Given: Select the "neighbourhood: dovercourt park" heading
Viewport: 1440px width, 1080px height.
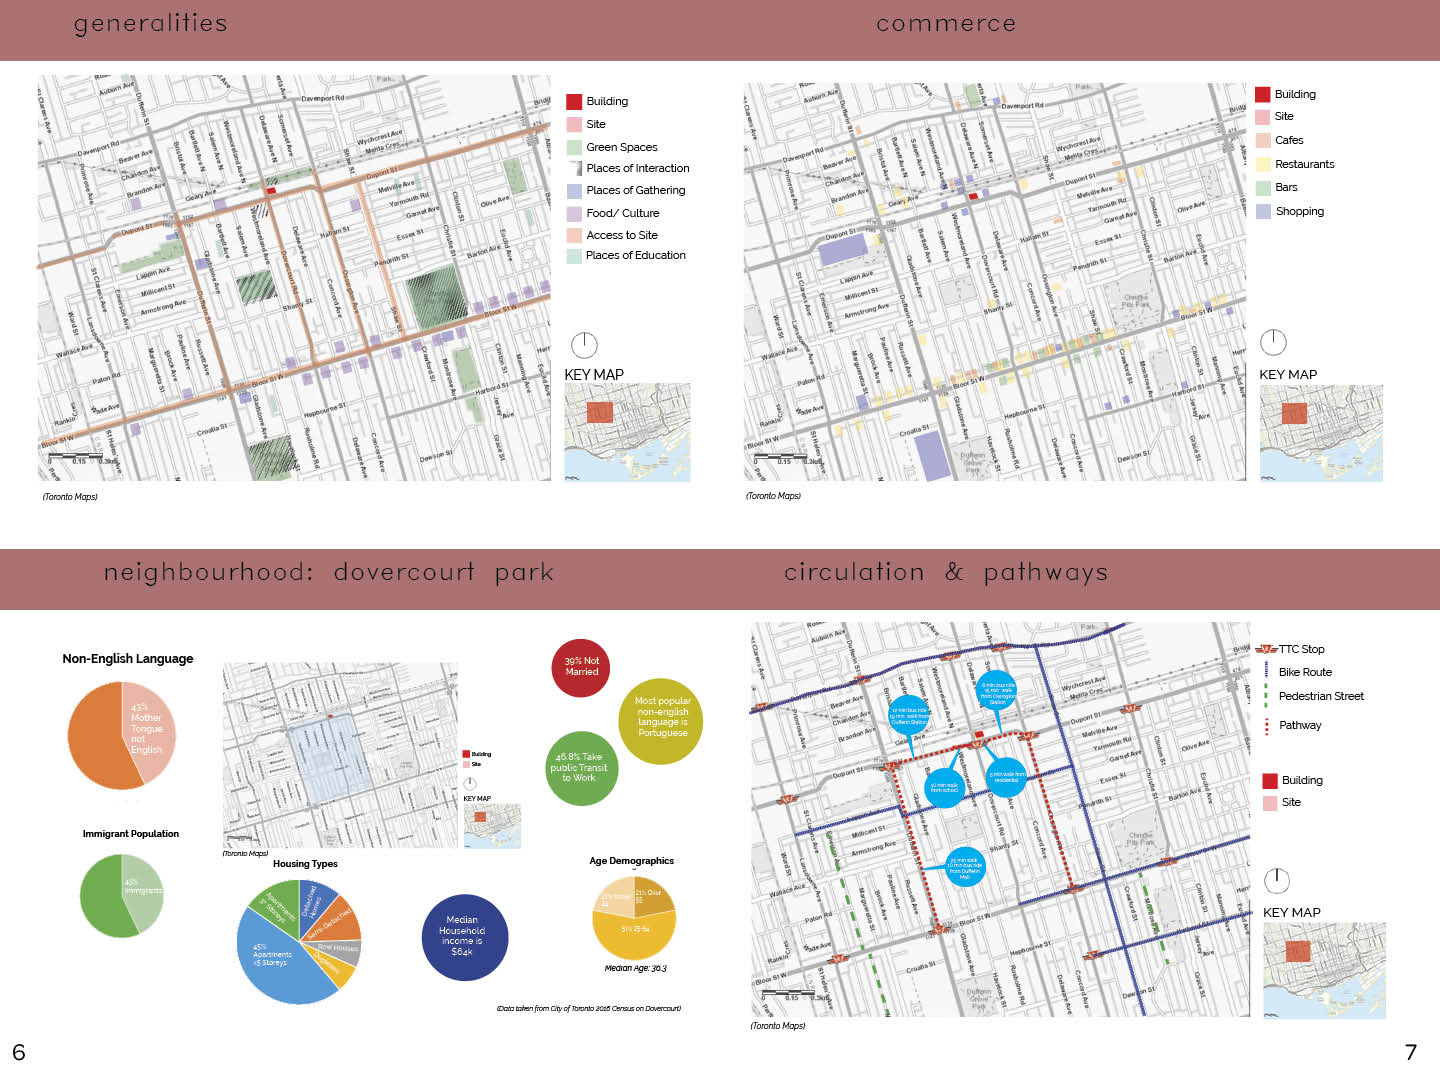Looking at the screenshot, I should point(328,573).
